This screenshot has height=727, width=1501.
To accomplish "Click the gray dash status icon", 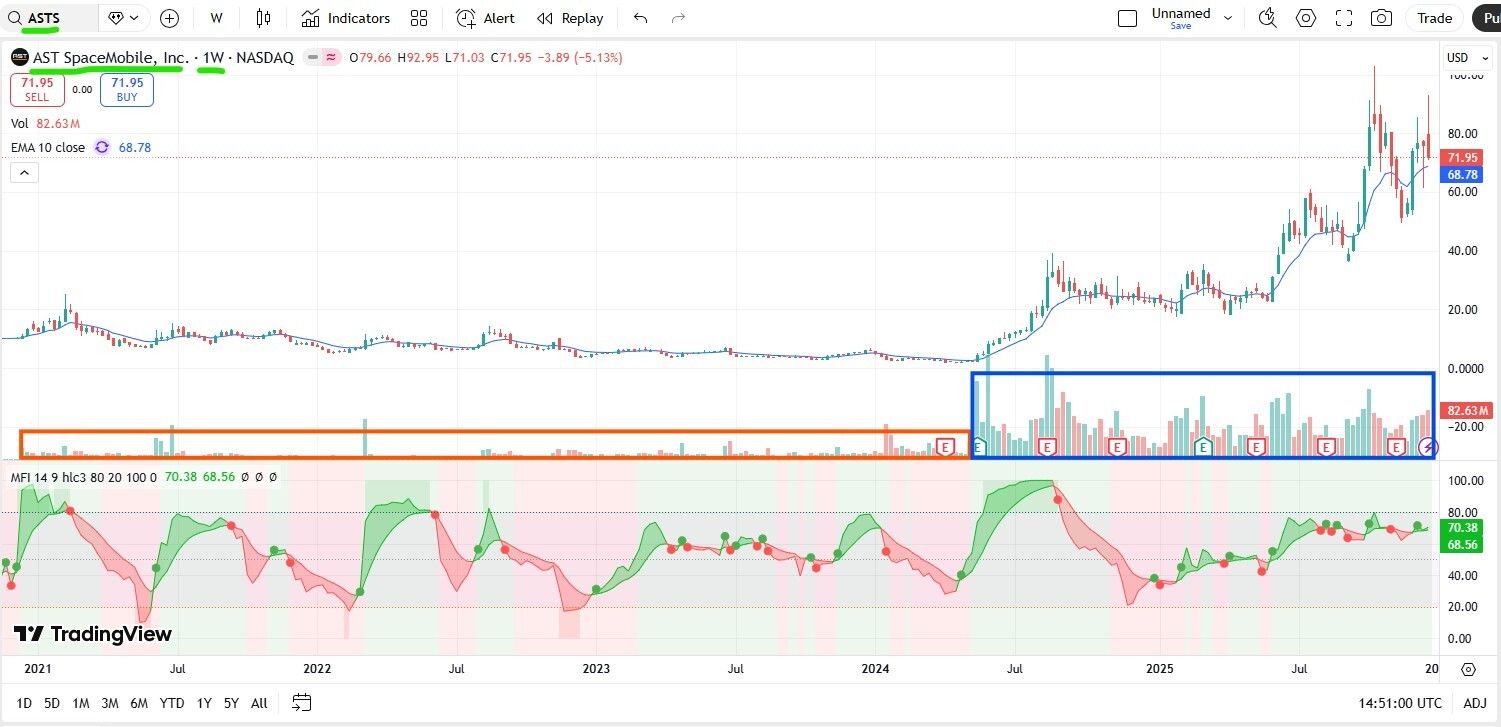I will pos(313,58).
